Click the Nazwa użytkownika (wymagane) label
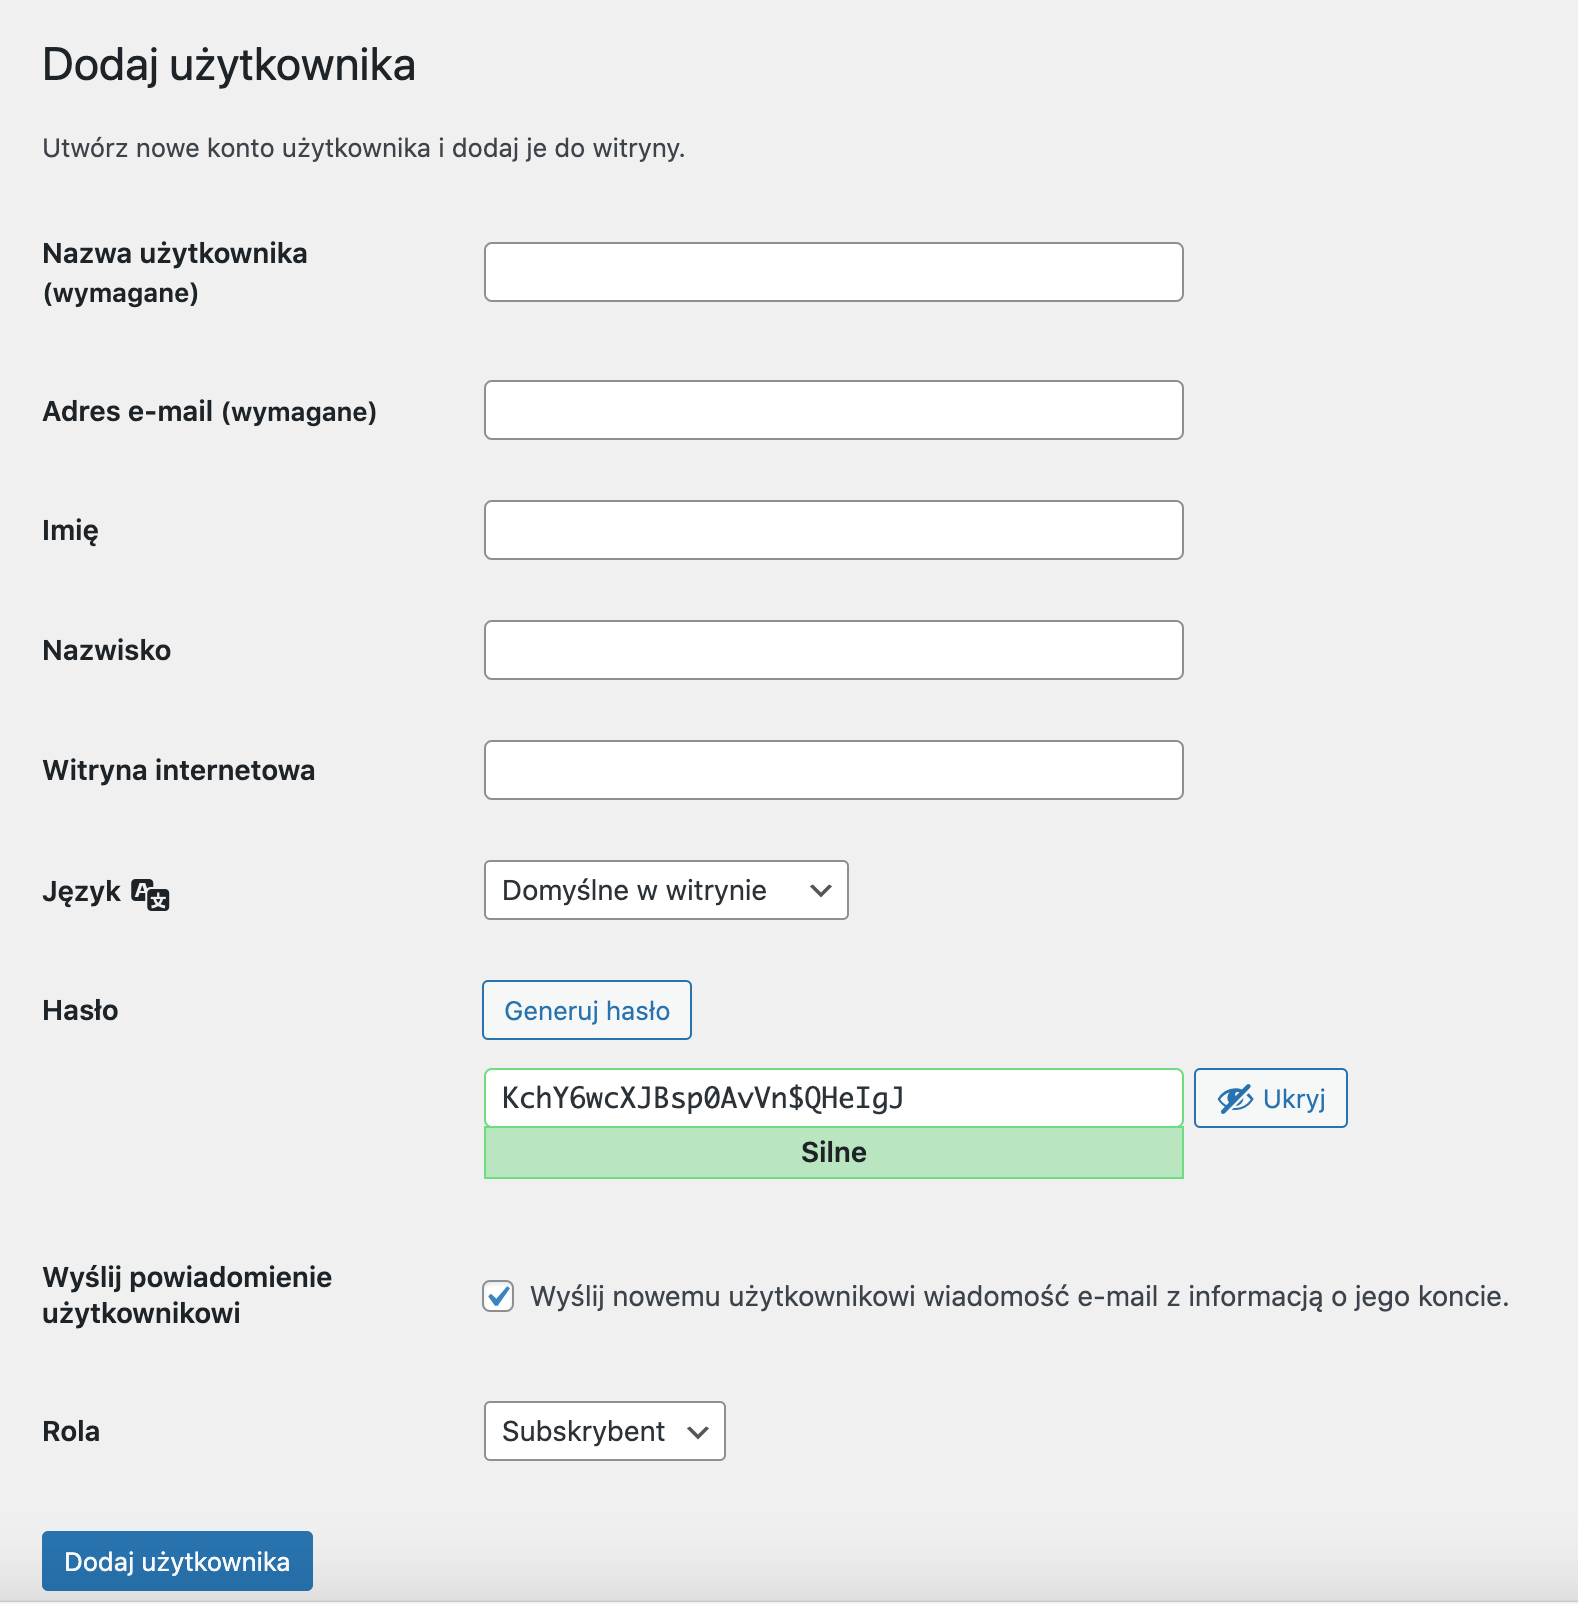 coord(174,272)
